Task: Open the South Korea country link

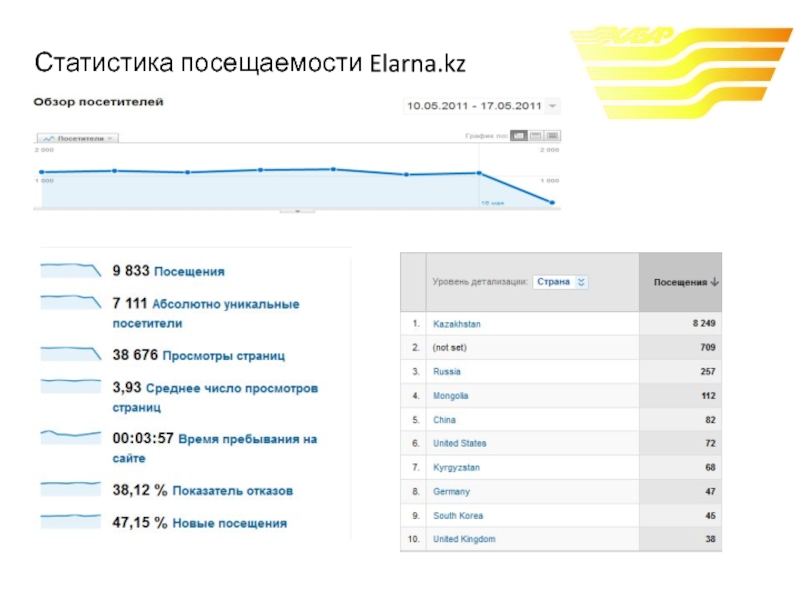Action: (x=458, y=516)
